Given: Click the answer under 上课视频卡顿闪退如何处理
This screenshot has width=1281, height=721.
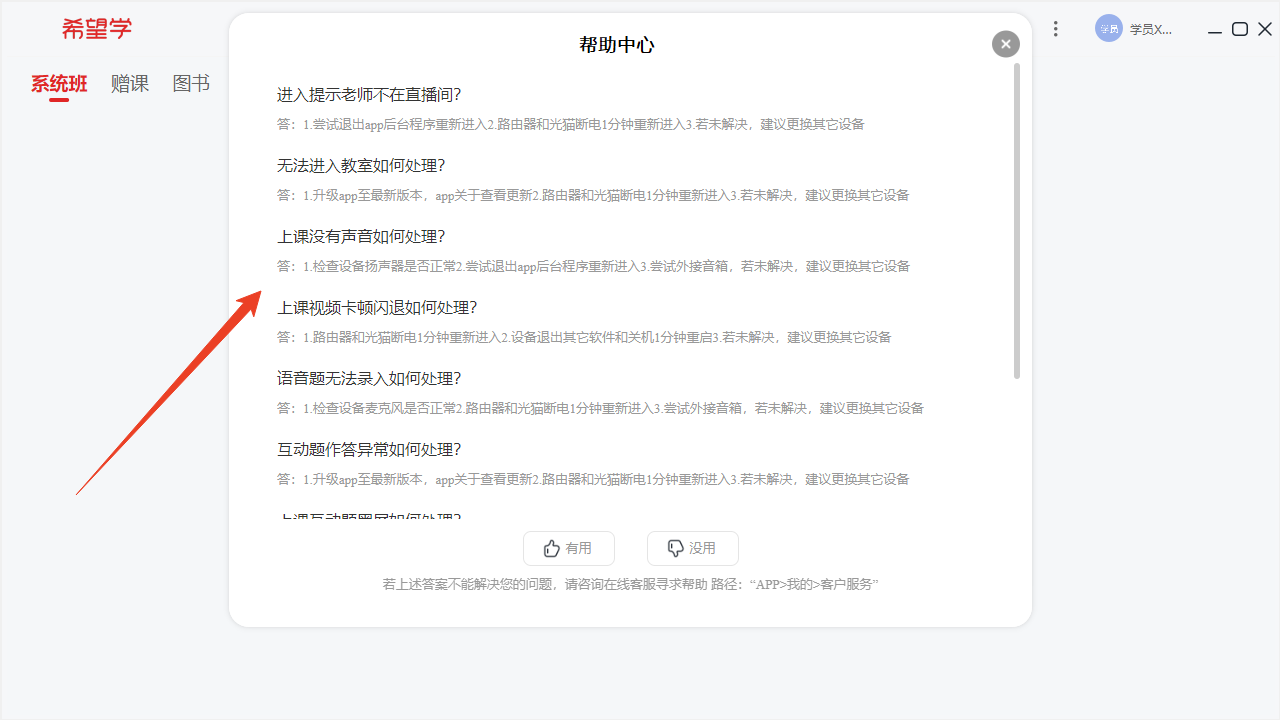Looking at the screenshot, I should pyautogui.click(x=584, y=338).
